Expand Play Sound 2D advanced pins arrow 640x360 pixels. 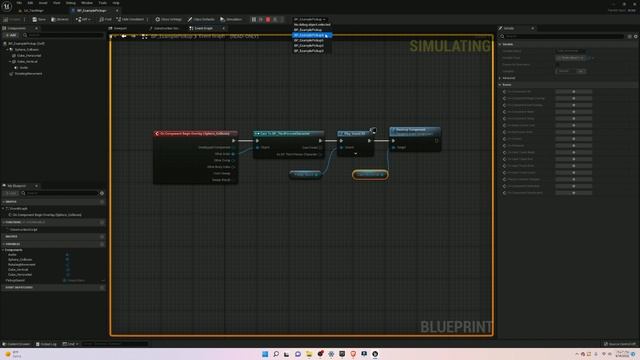[356, 154]
